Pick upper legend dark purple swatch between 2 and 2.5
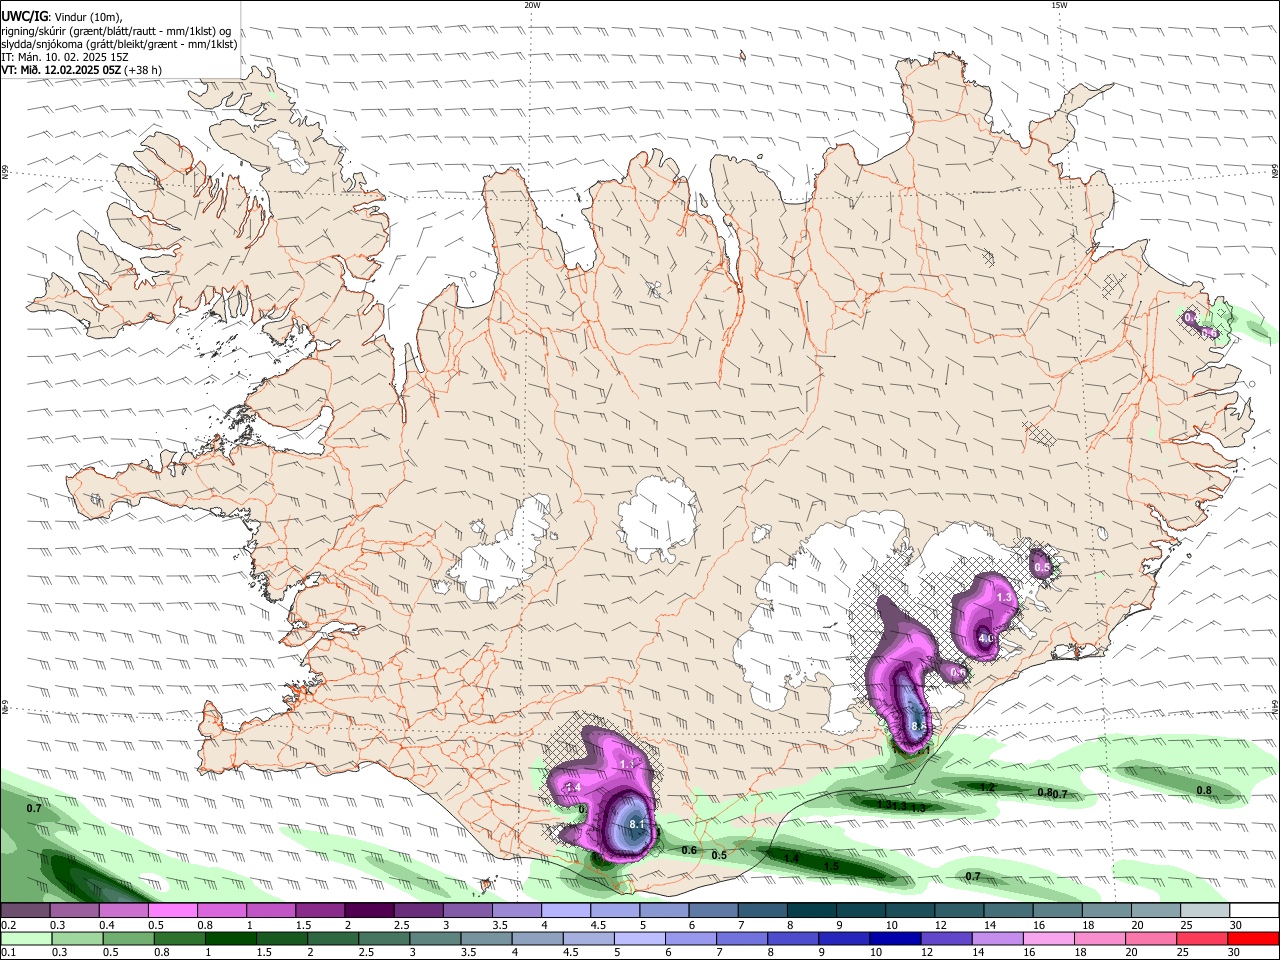1280x960 pixels. click(x=369, y=911)
